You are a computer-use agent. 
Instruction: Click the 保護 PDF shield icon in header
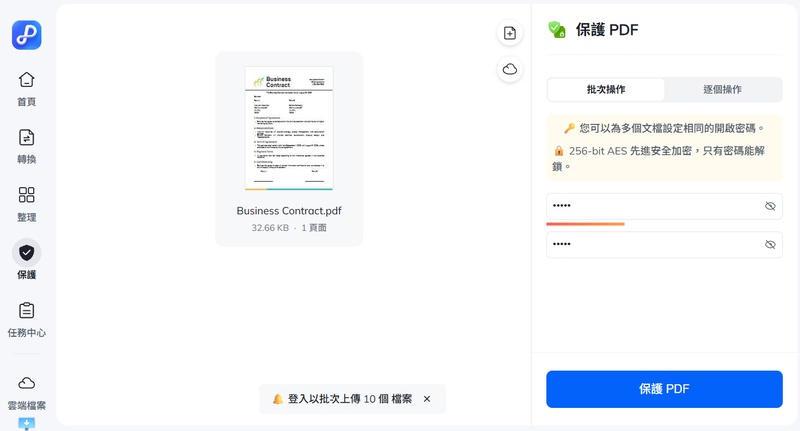(x=557, y=30)
